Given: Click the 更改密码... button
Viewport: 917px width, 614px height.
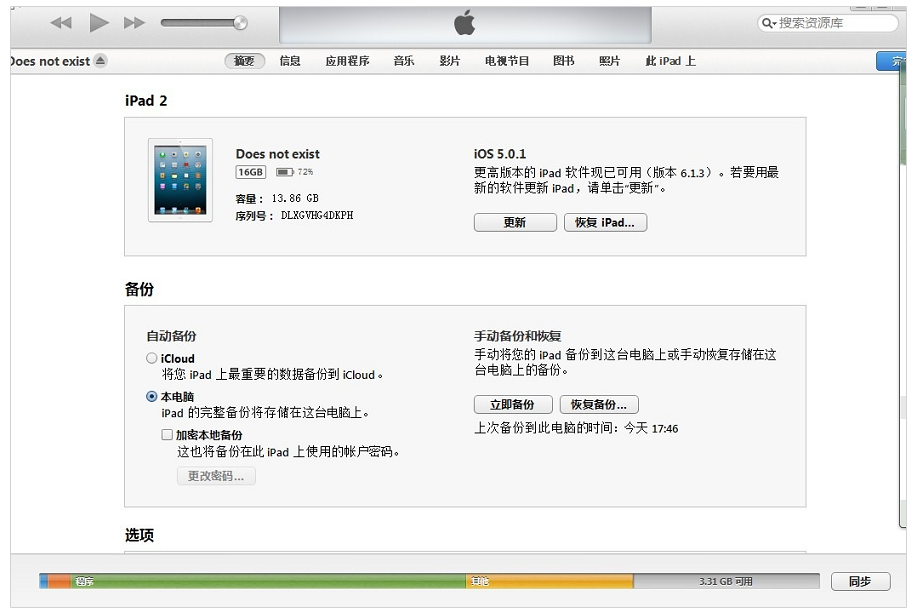Looking at the screenshot, I should [216, 476].
